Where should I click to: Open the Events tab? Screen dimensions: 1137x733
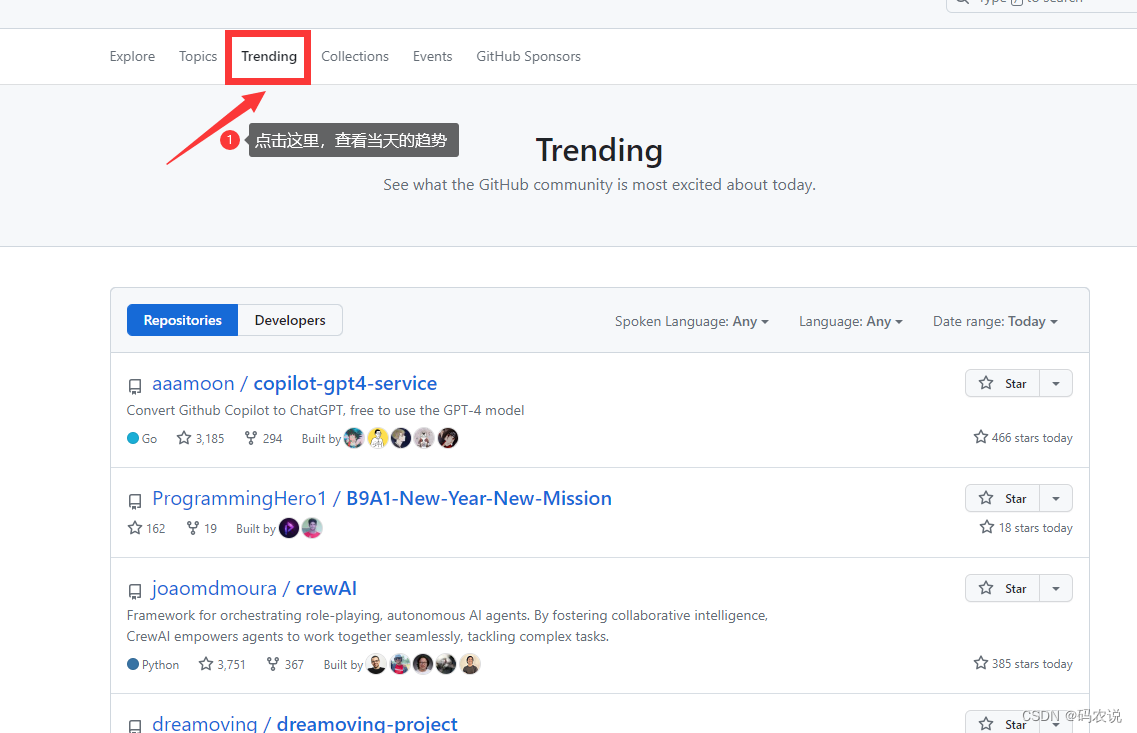tap(432, 57)
